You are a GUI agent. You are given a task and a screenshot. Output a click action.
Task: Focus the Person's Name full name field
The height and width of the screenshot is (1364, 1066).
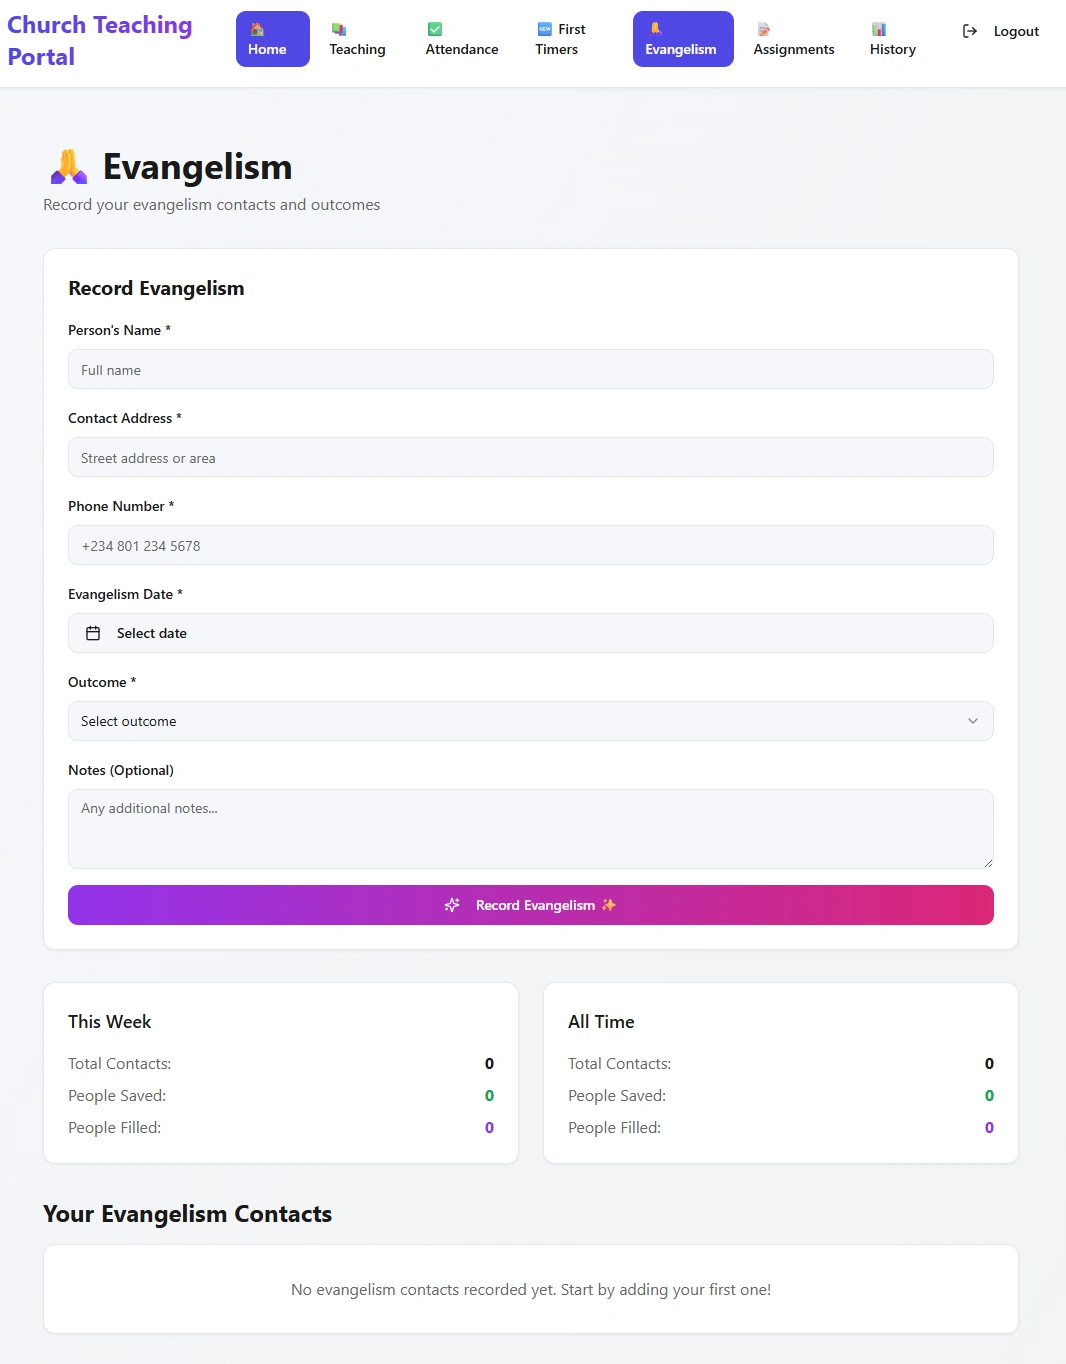pyautogui.click(x=530, y=370)
